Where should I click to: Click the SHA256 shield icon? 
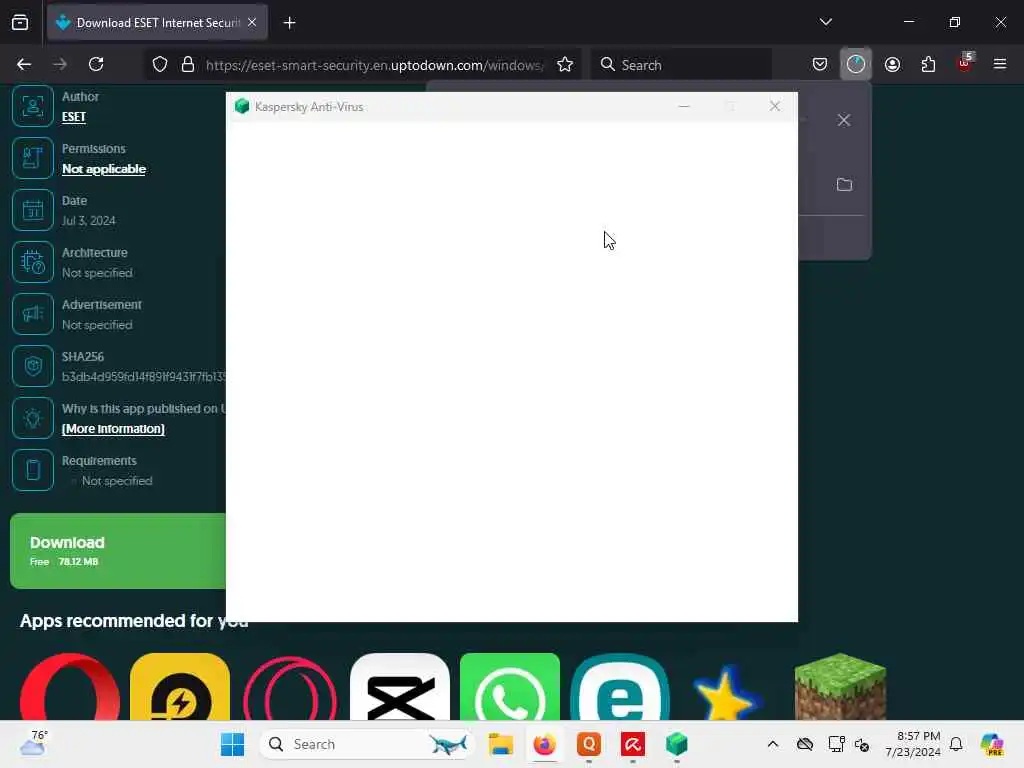coord(33,366)
